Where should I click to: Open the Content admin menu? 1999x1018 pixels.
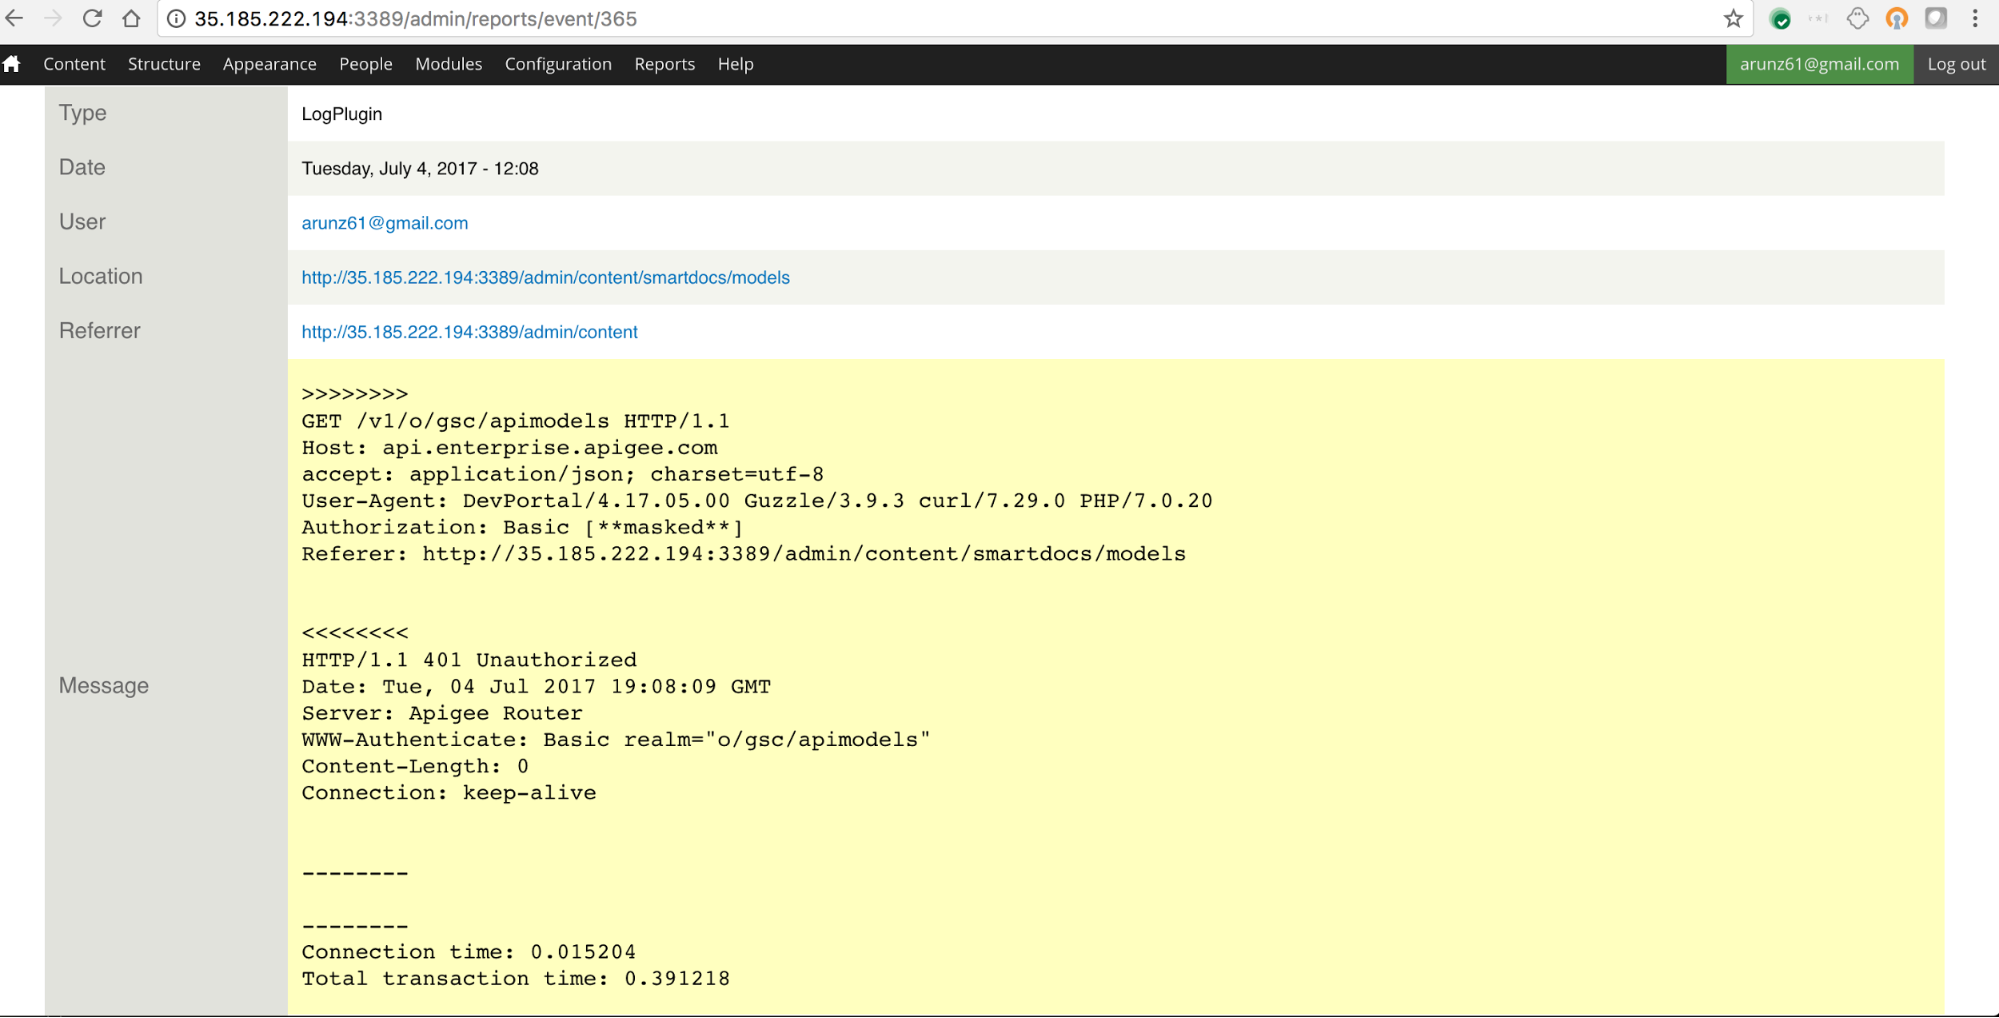coord(74,64)
